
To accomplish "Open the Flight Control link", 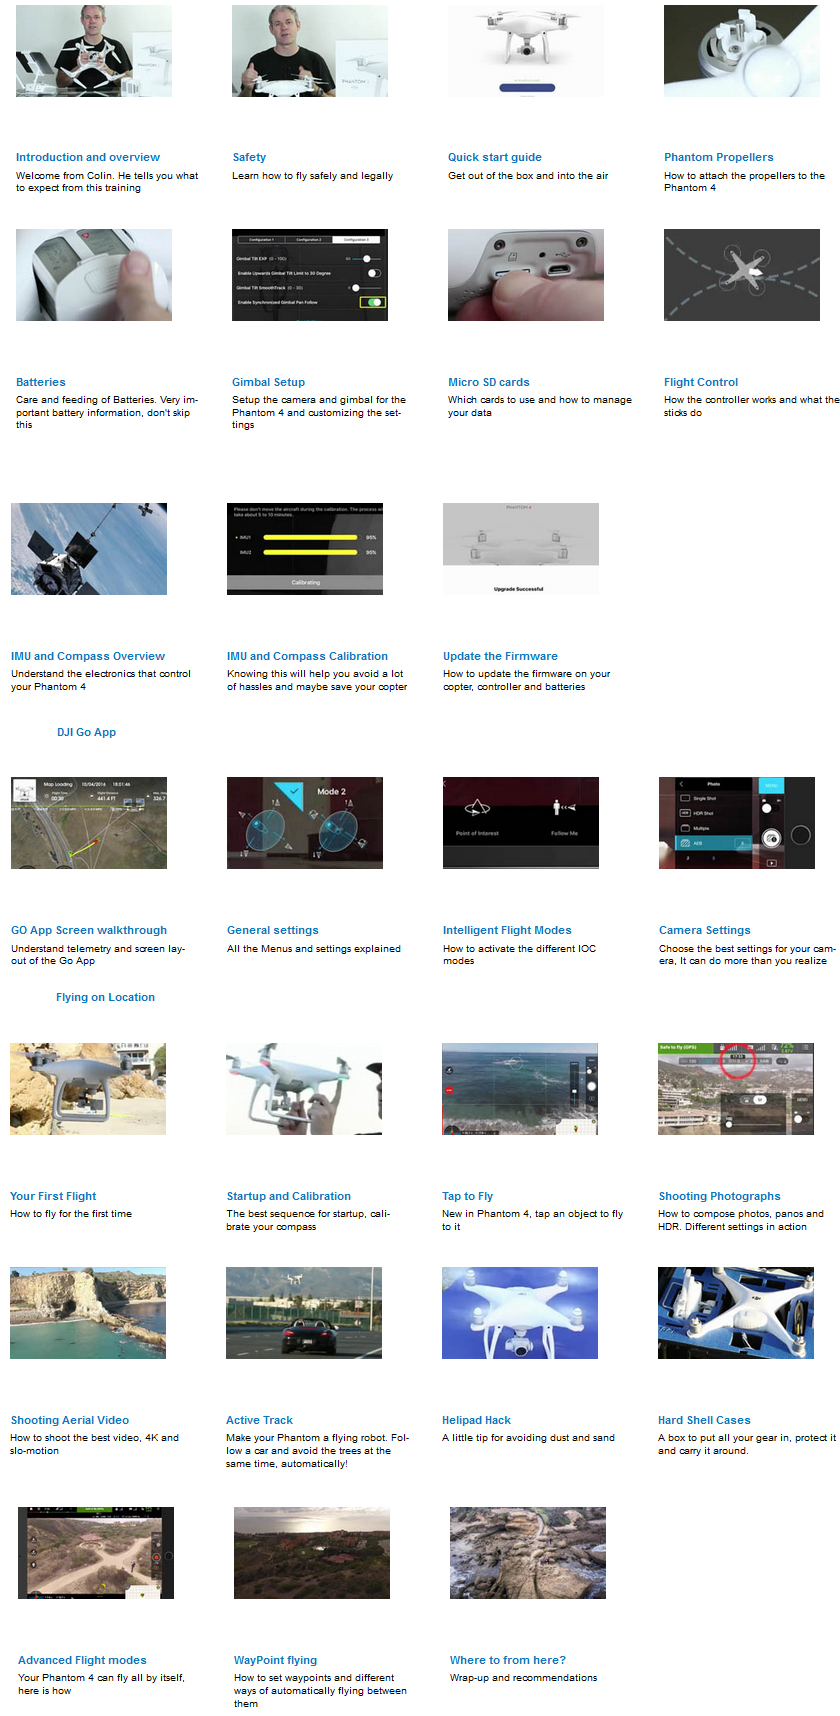I will click(x=701, y=382).
